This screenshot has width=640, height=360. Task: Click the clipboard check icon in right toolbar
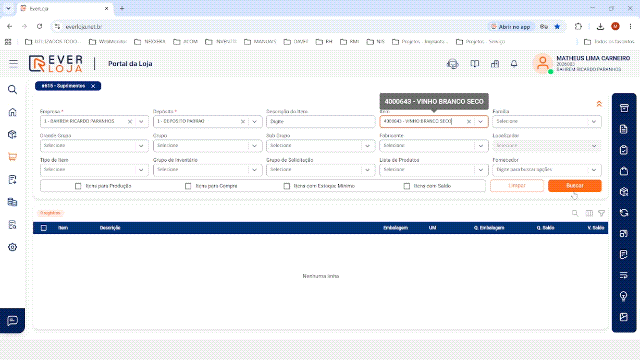[x=624, y=150]
